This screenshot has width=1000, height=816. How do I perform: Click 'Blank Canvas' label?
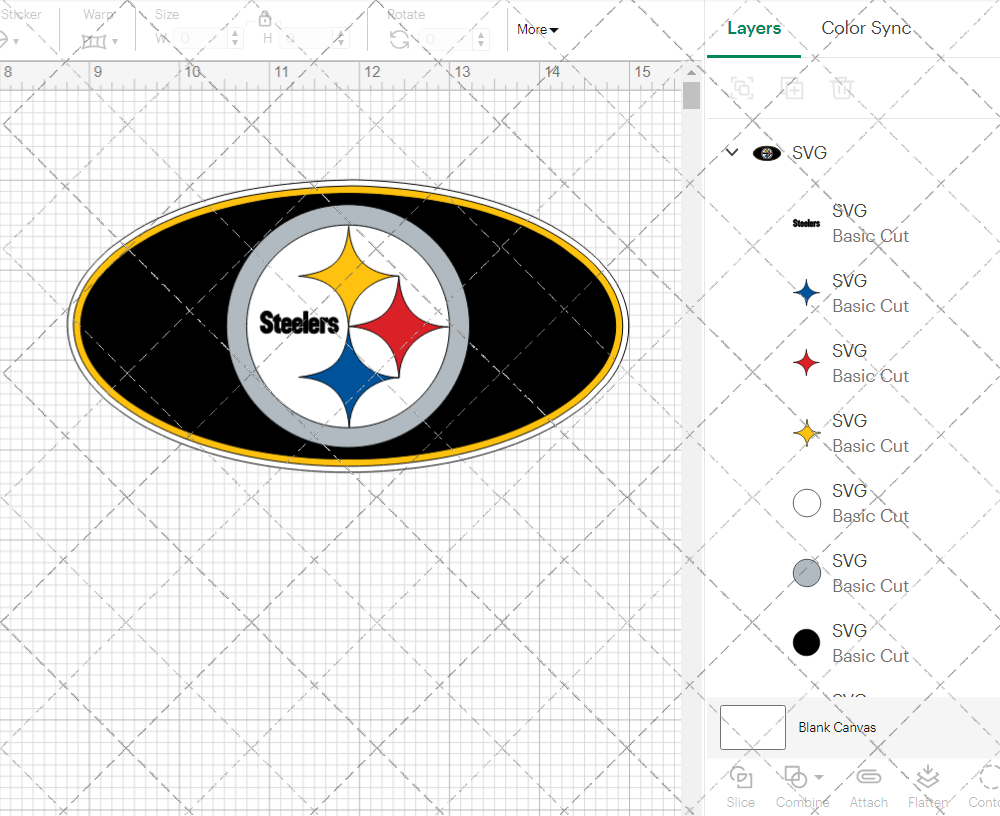(x=837, y=727)
